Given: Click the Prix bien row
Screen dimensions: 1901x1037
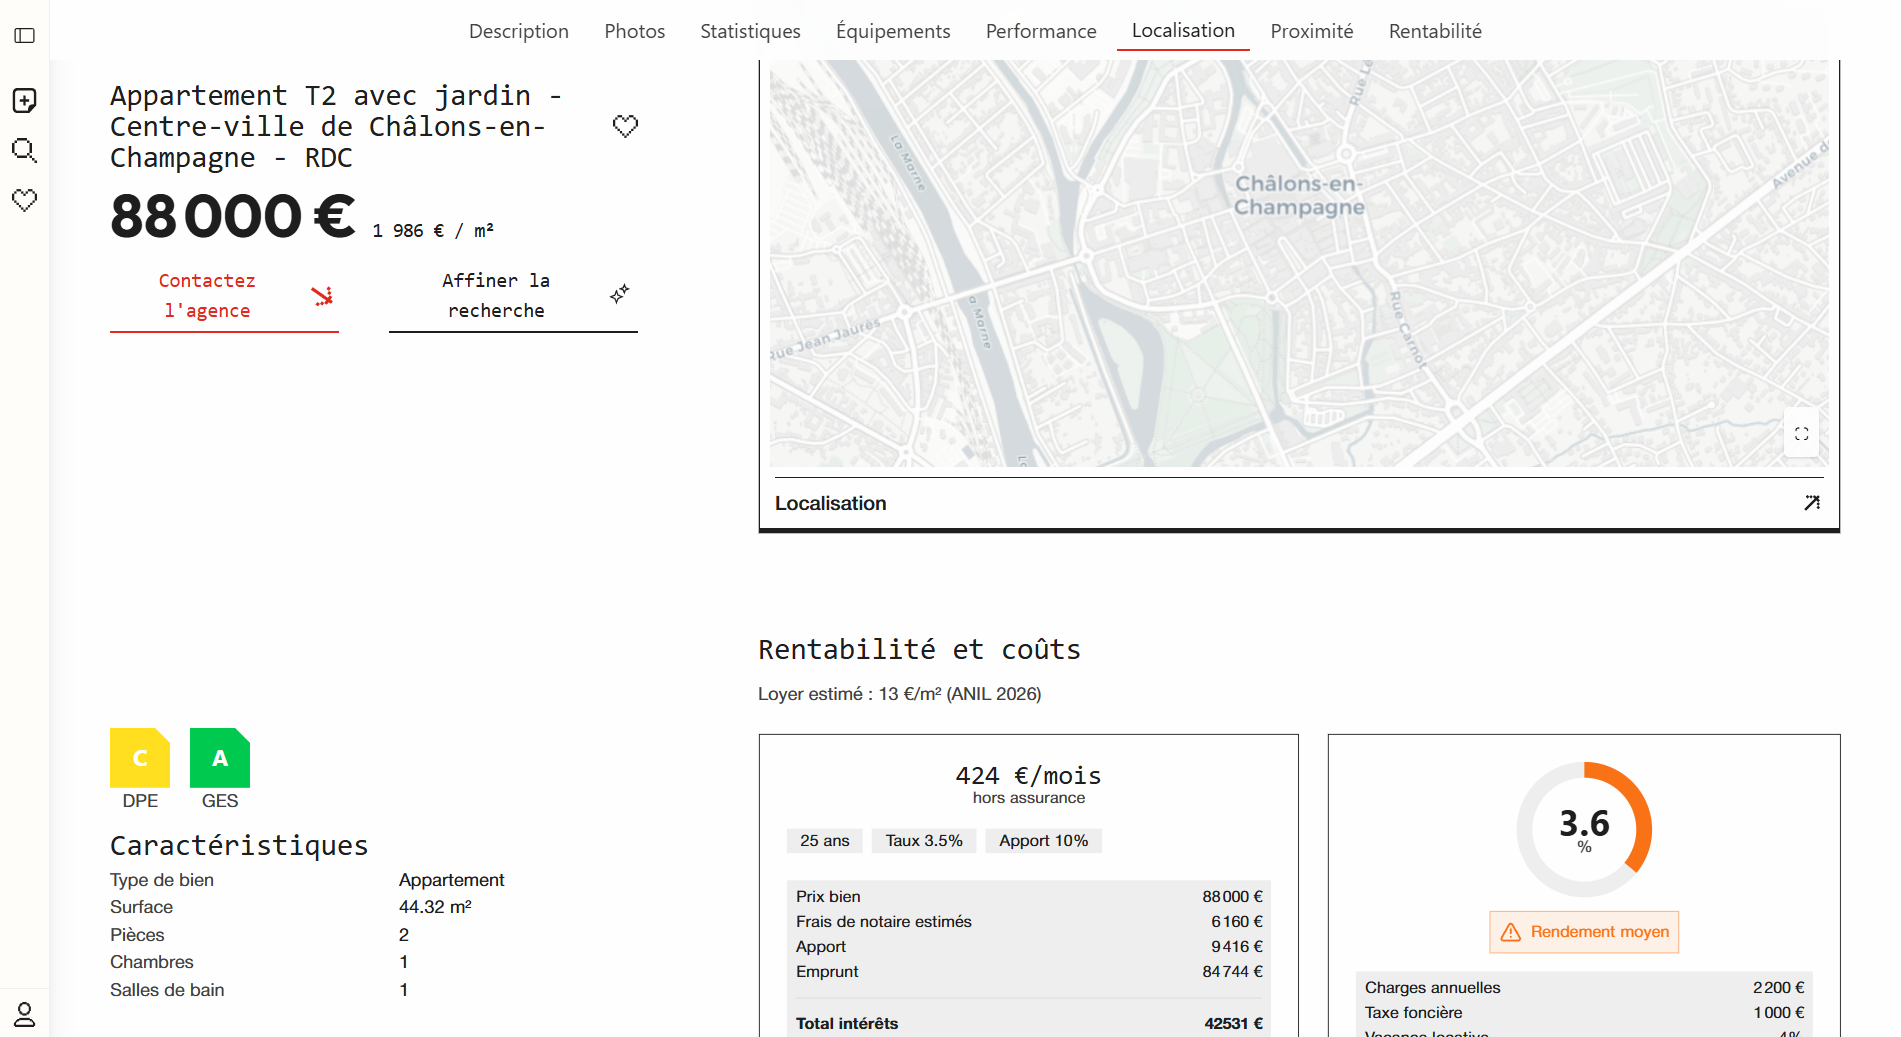Looking at the screenshot, I should point(1029,897).
